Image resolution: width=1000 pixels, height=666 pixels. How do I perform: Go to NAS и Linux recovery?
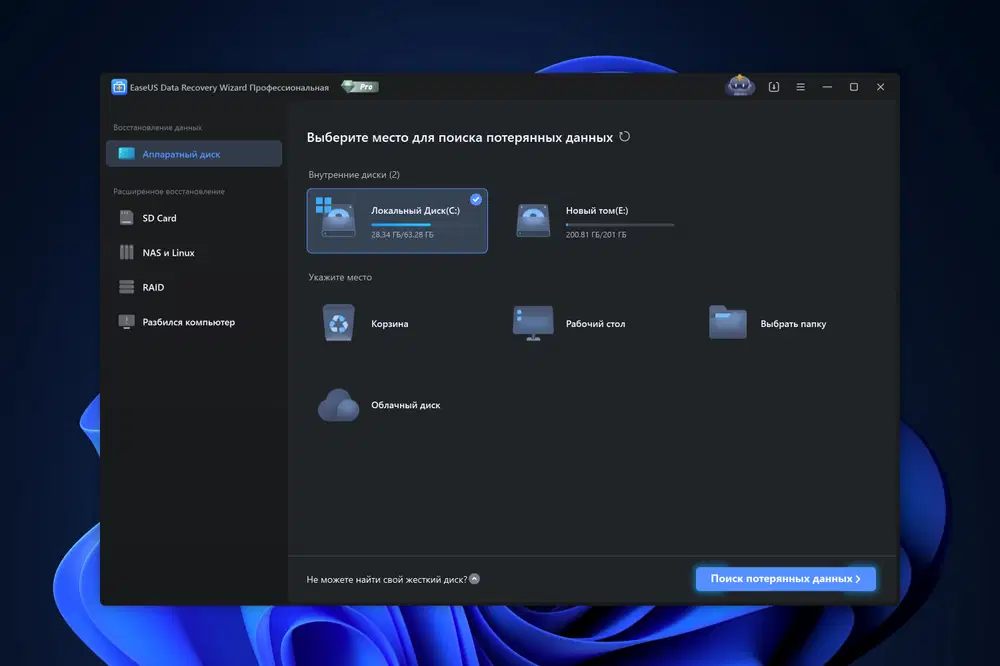coord(168,253)
